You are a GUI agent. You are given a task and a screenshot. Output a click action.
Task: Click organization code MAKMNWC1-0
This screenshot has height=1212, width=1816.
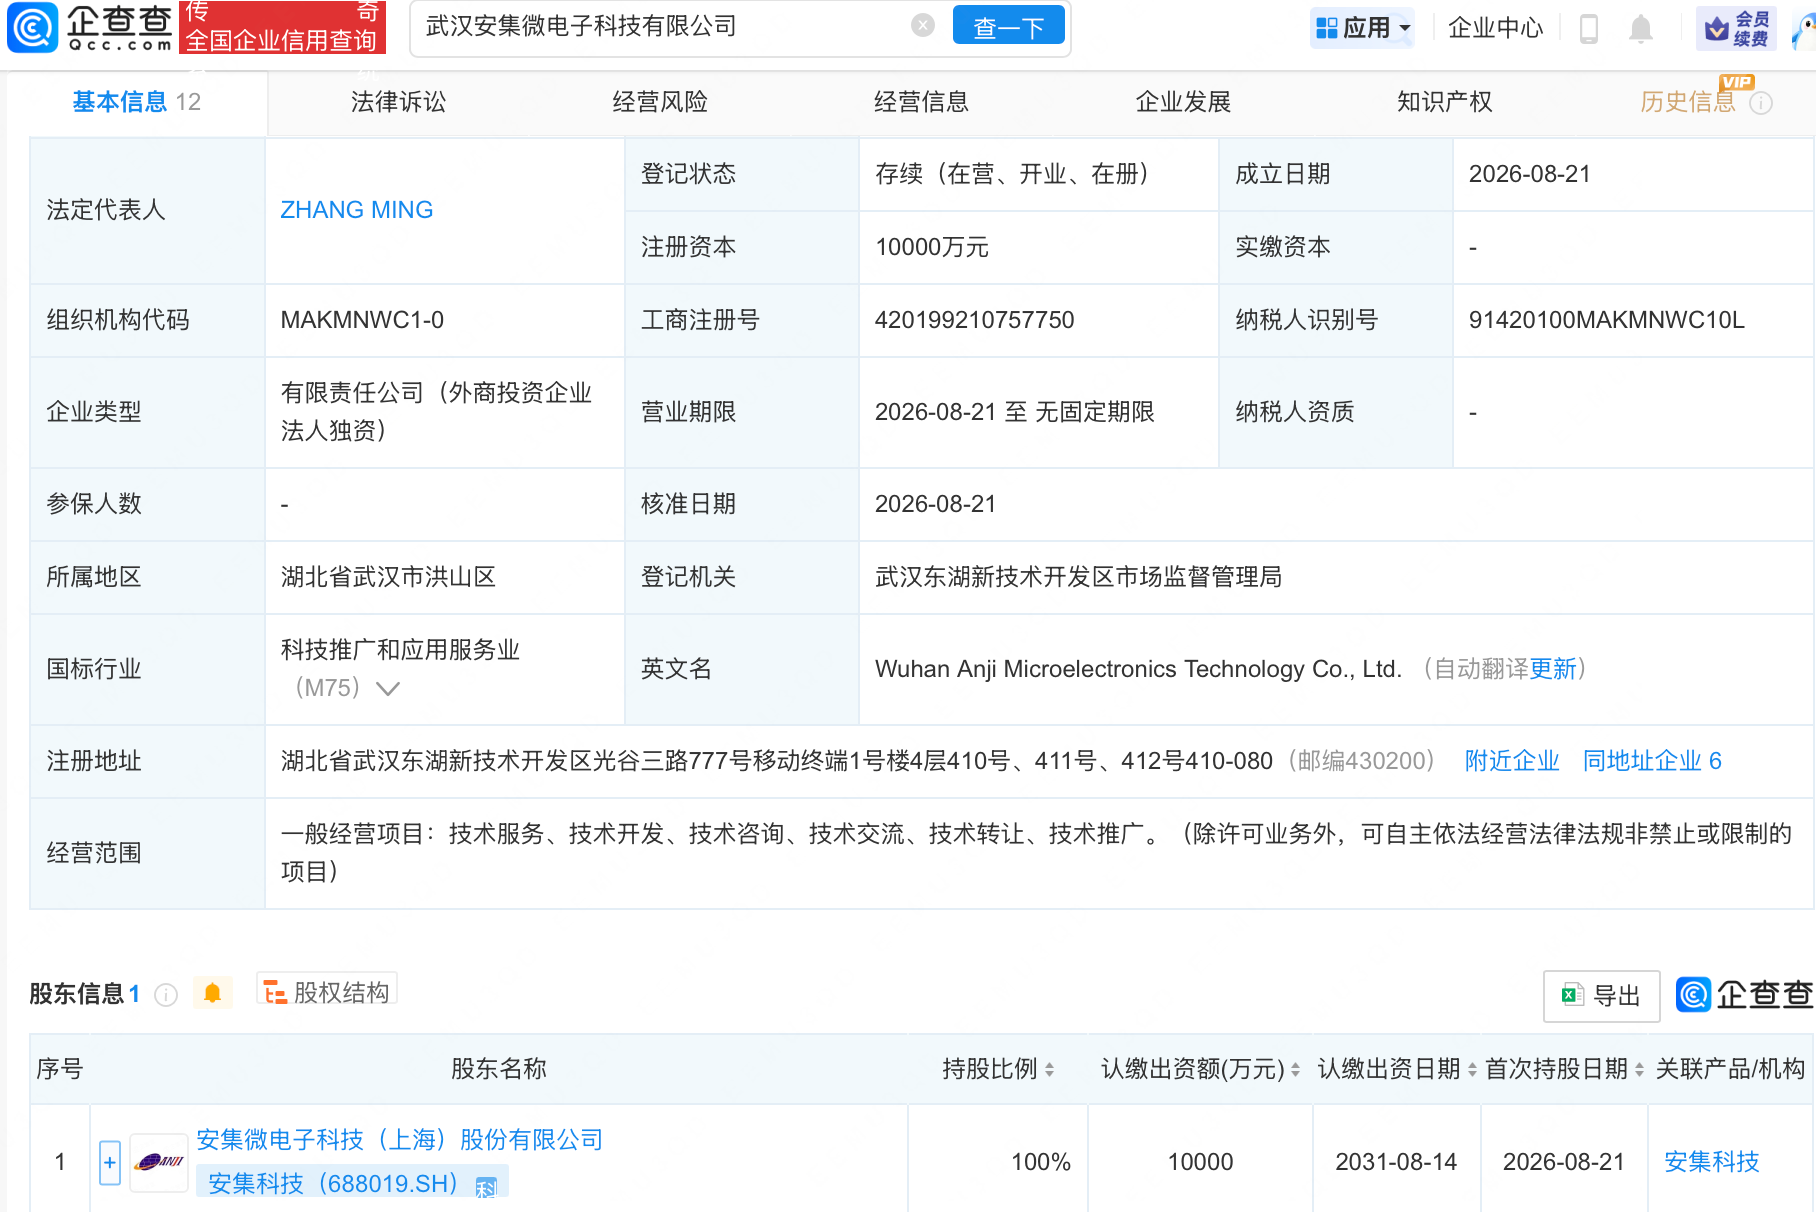[x=362, y=320]
